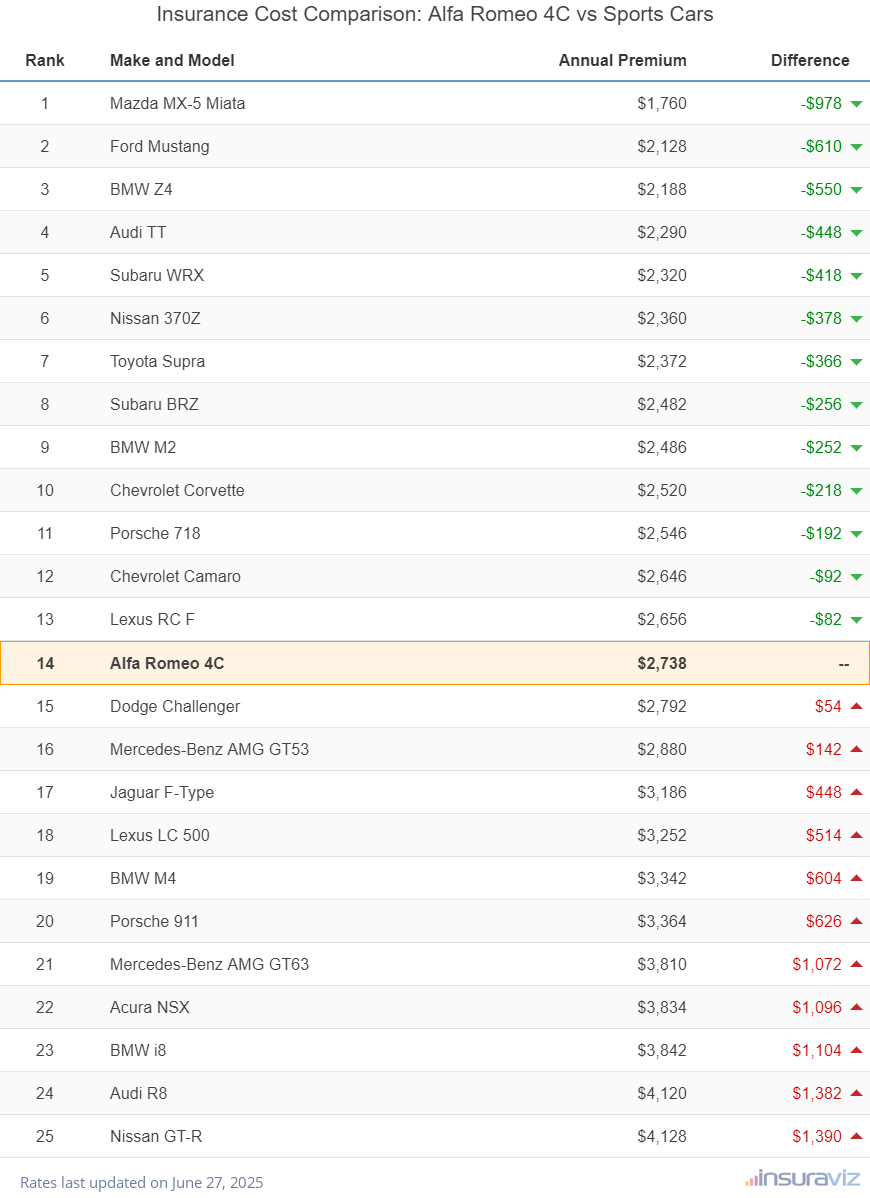The width and height of the screenshot is (870, 1198).
Task: Select the Subaru BRZ model name
Action: coord(154,404)
